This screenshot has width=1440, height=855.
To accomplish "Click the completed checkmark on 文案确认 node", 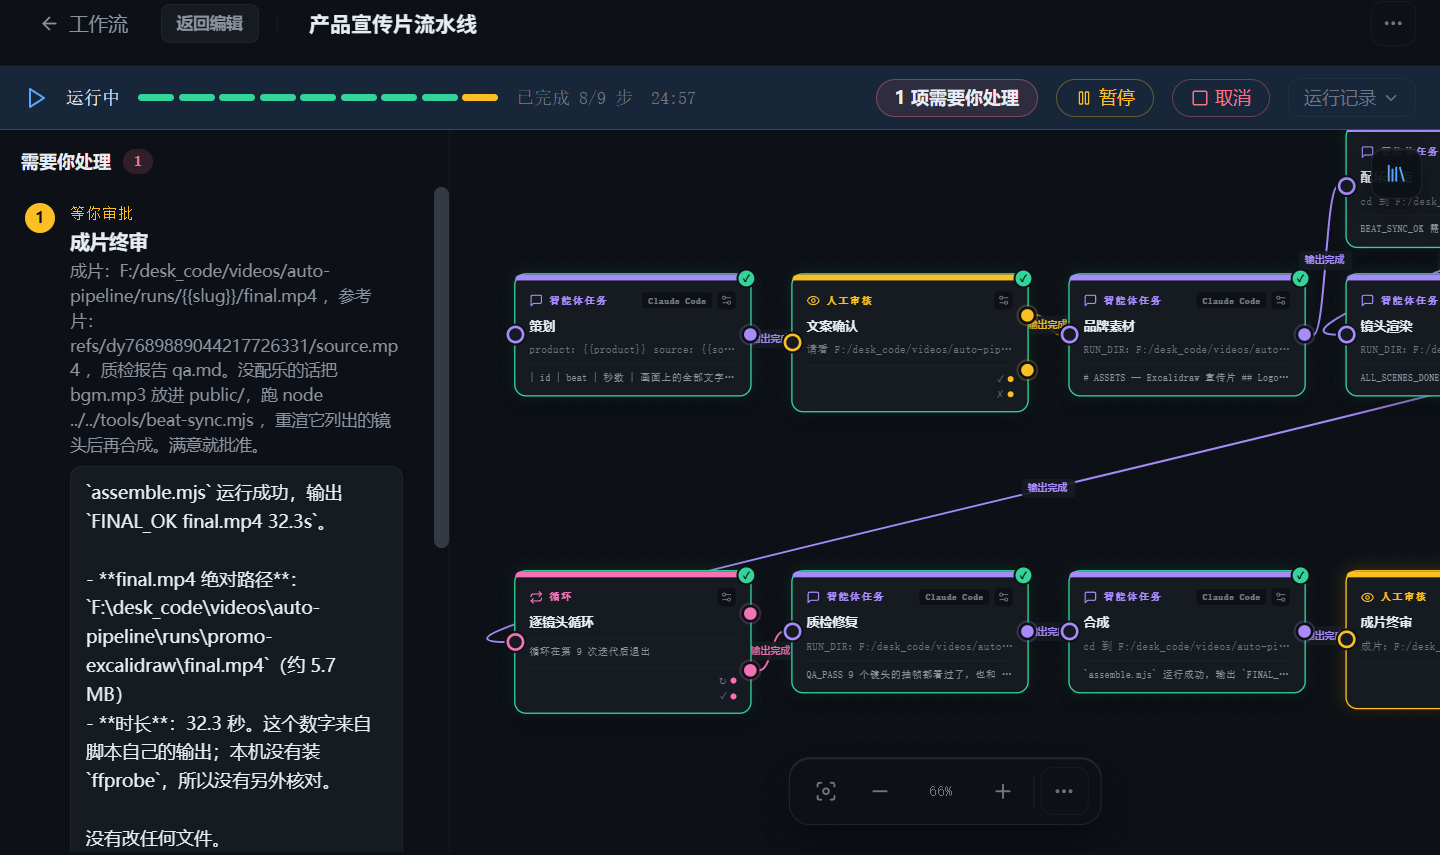I will [1023, 279].
